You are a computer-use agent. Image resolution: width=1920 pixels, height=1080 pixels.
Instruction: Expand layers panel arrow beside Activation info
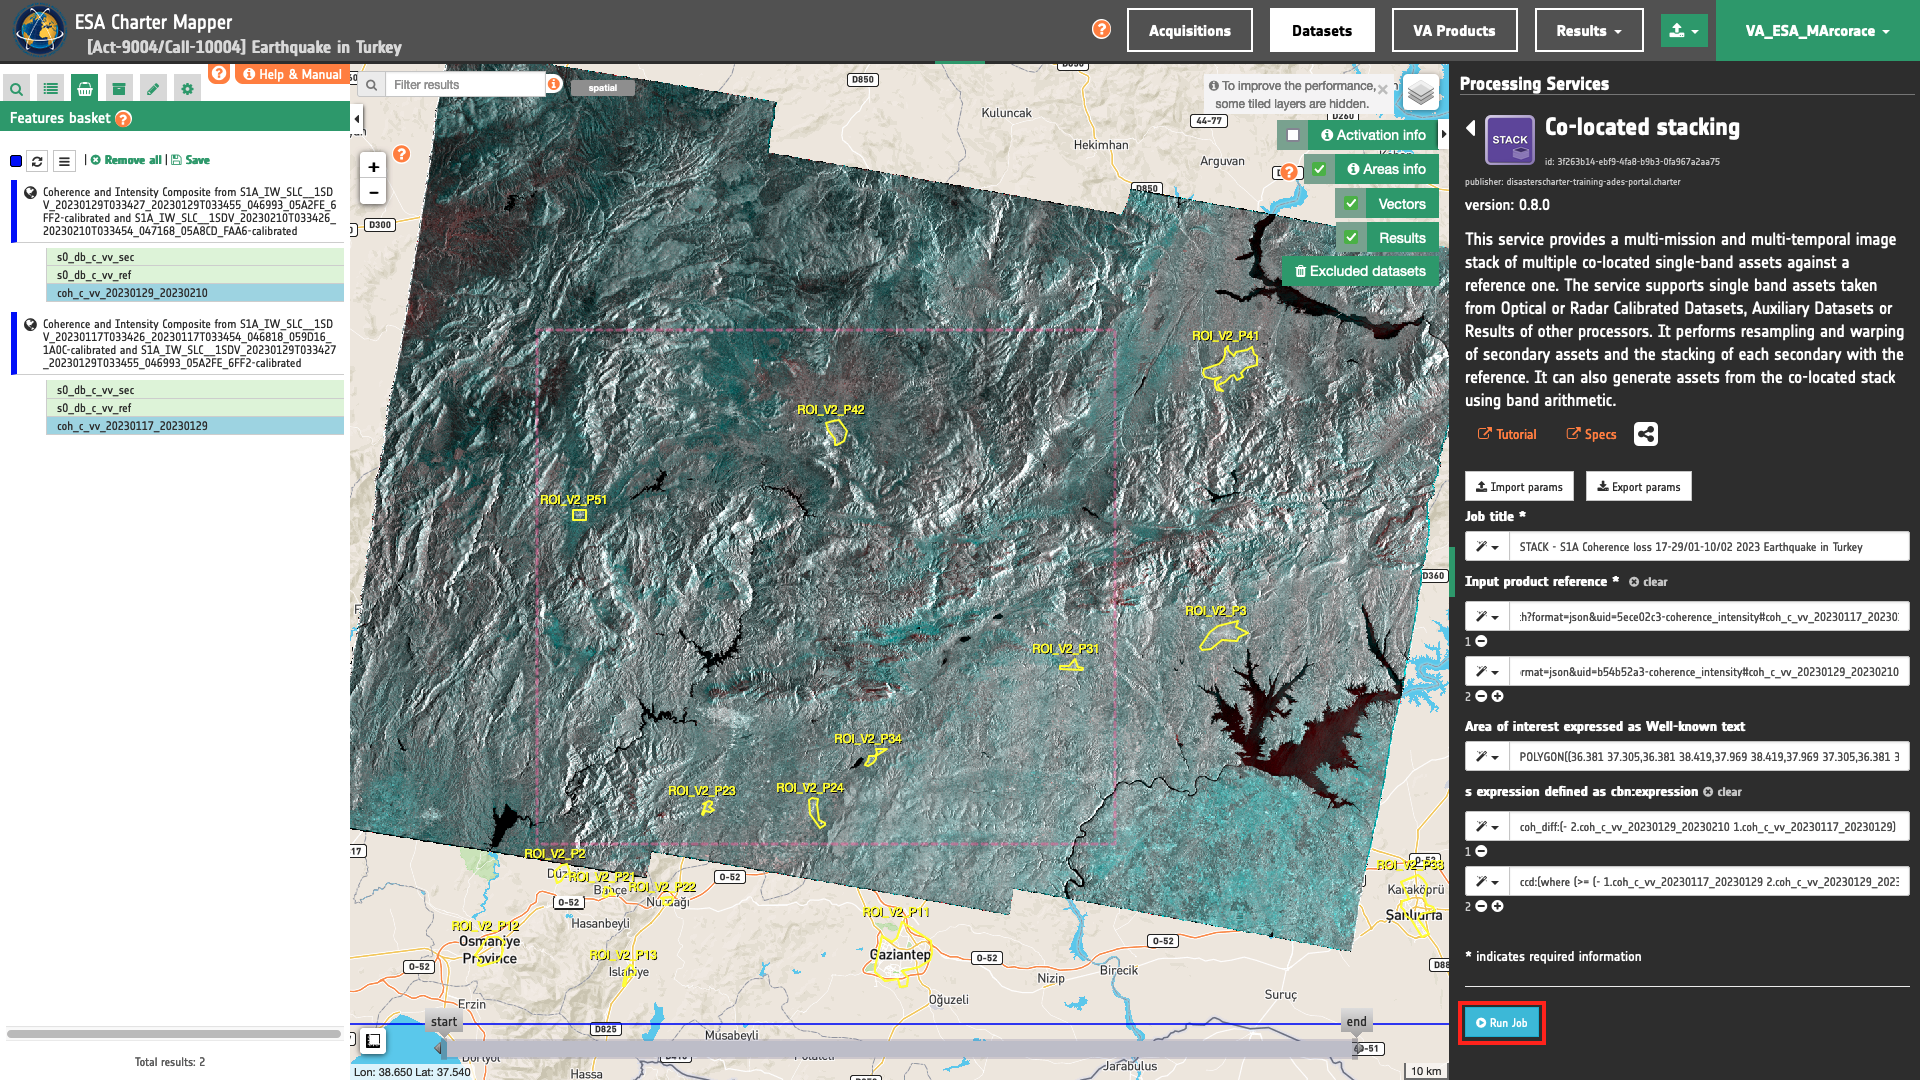1444,135
